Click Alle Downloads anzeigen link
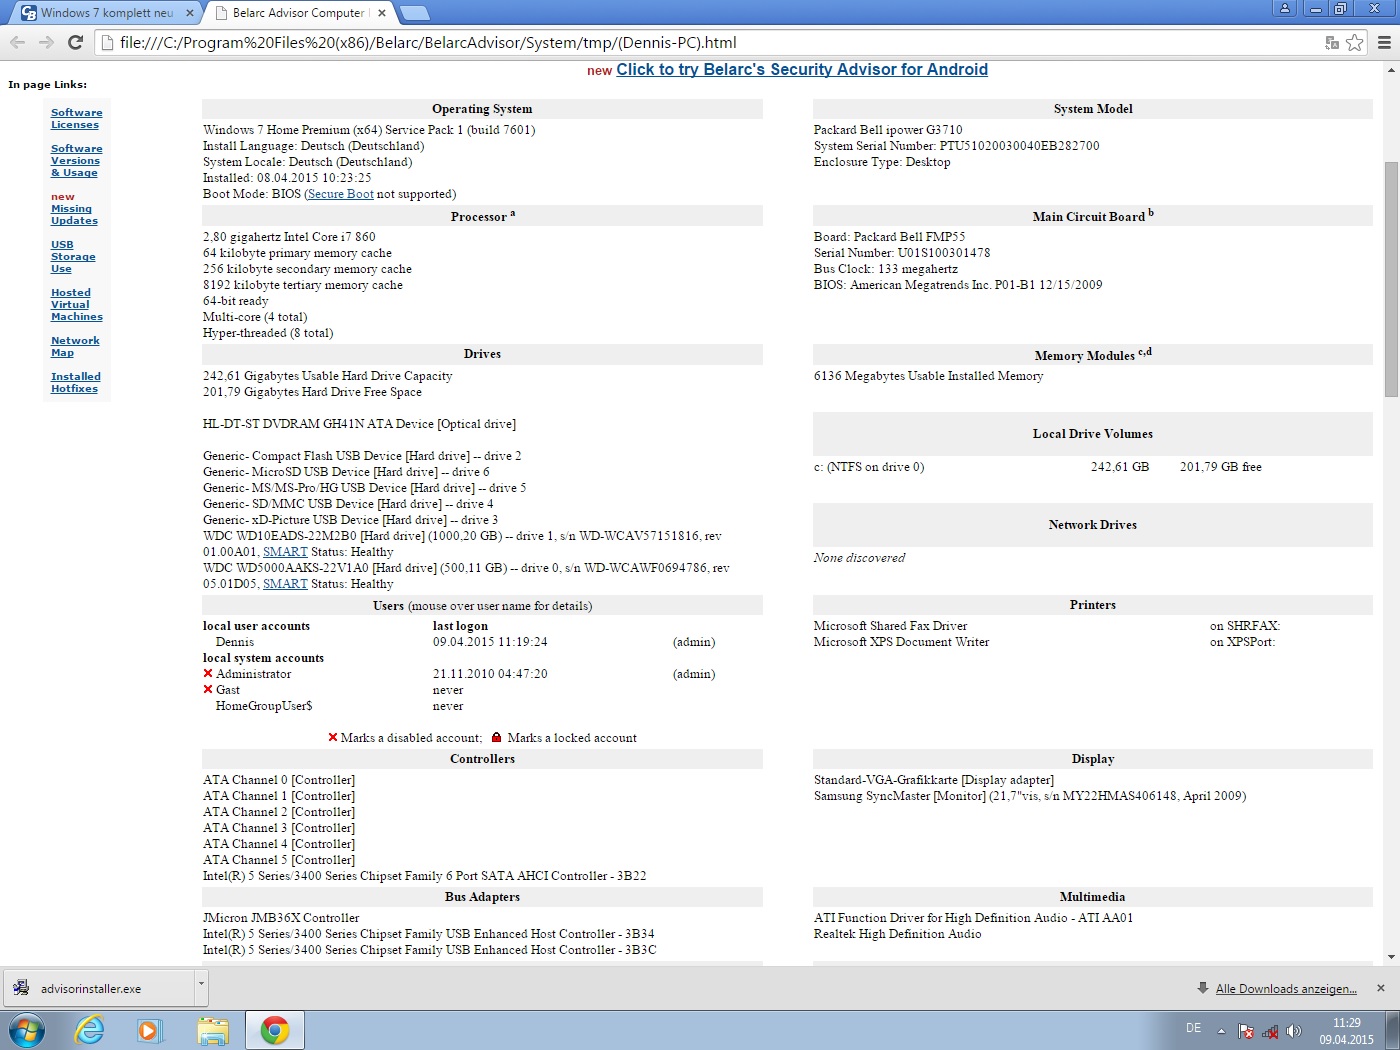The width and height of the screenshot is (1400, 1050). click(x=1286, y=988)
